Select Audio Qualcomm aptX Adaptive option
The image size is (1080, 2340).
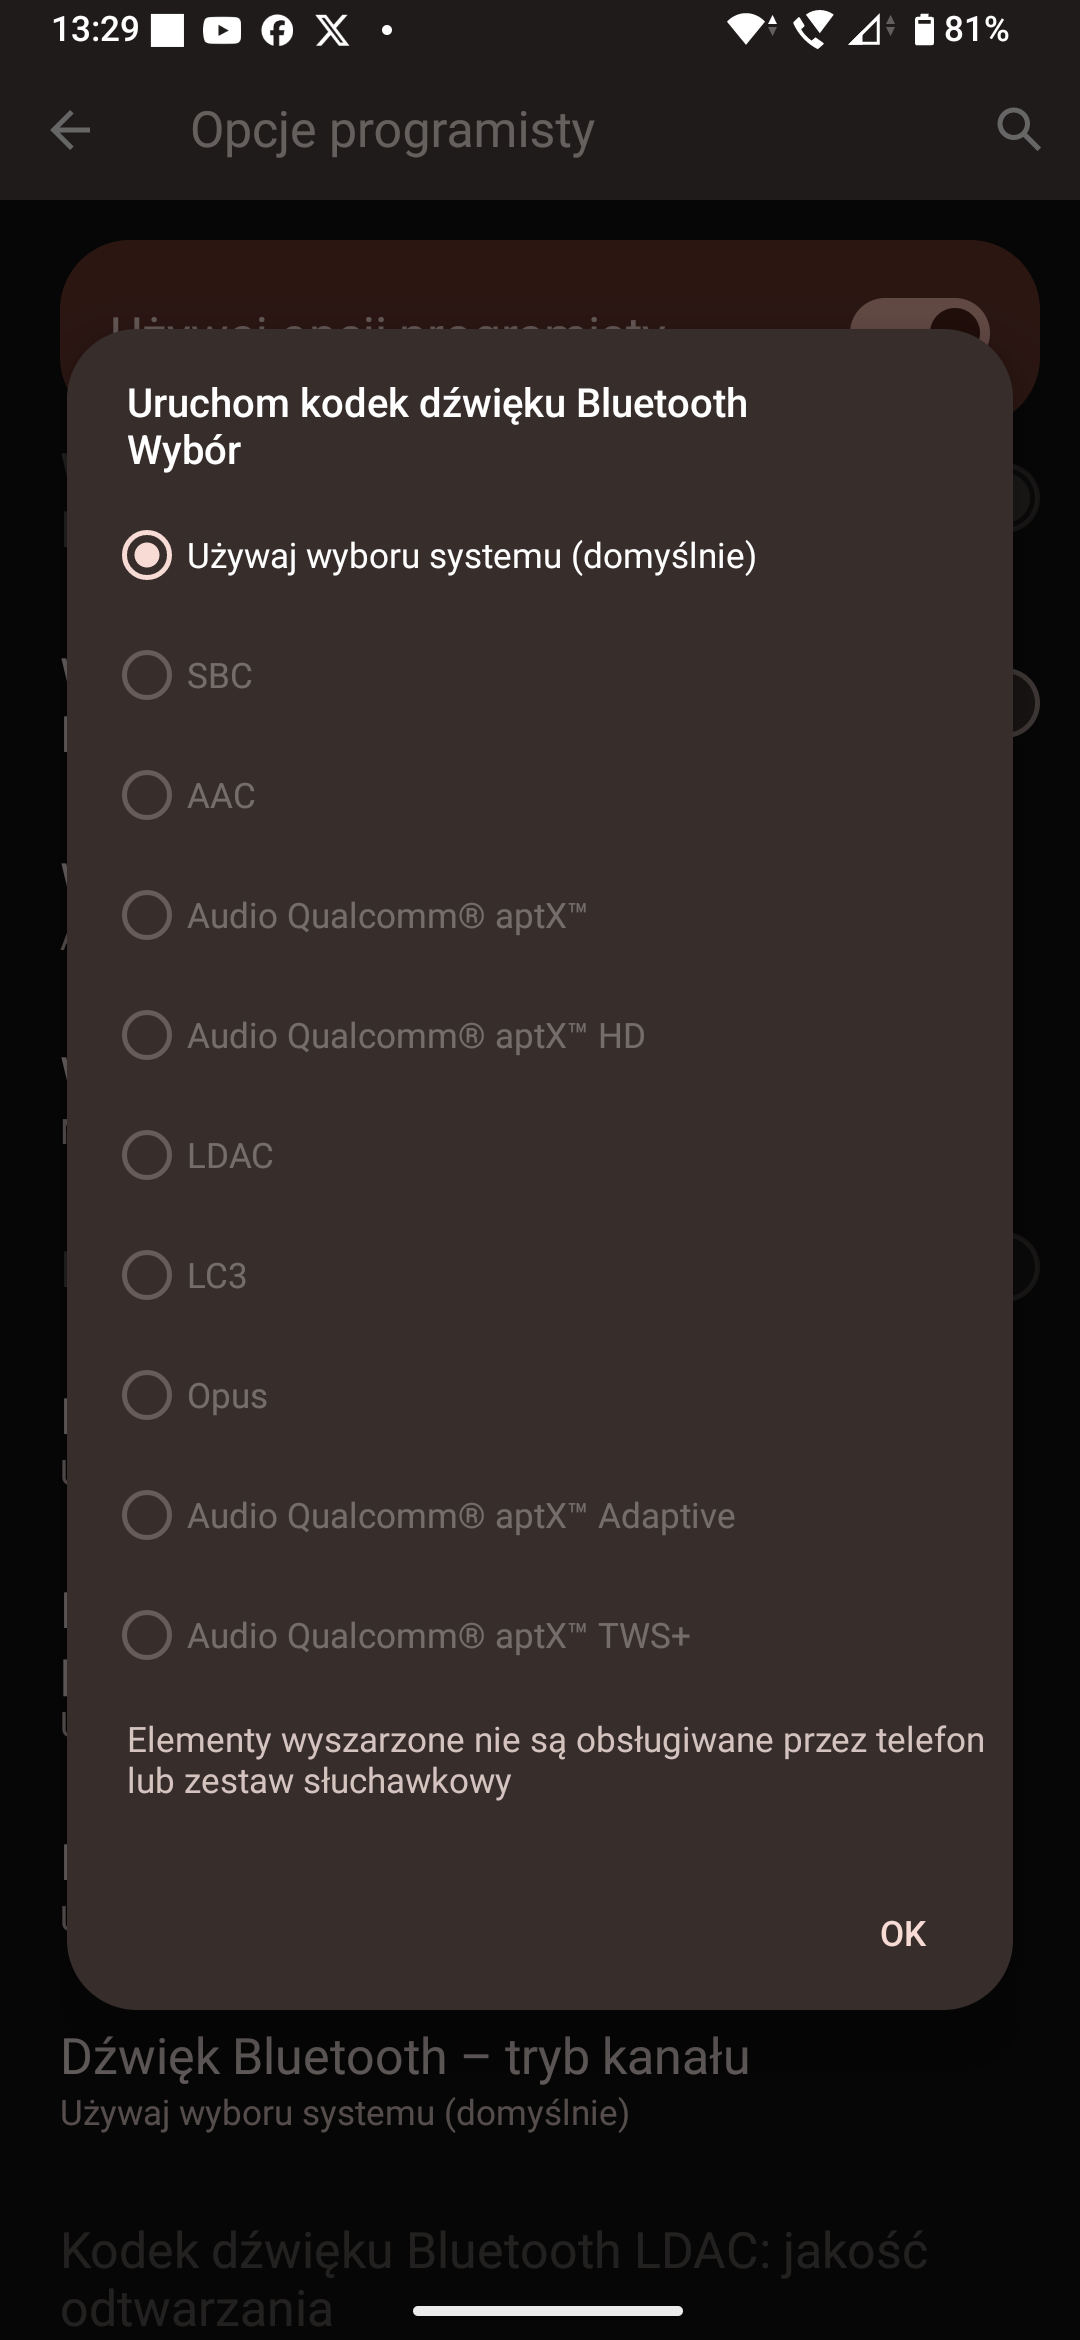[147, 1515]
